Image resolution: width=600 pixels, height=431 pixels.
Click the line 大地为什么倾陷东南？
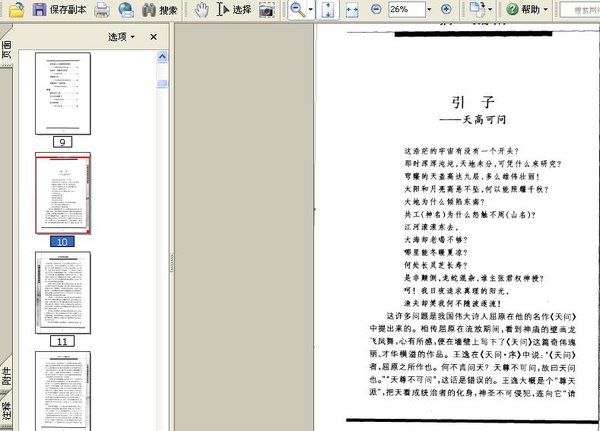coord(444,202)
